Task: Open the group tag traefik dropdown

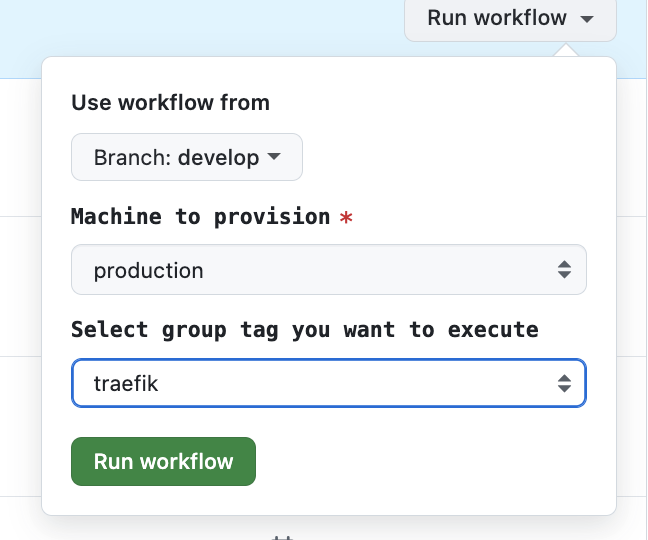Action: (x=328, y=383)
